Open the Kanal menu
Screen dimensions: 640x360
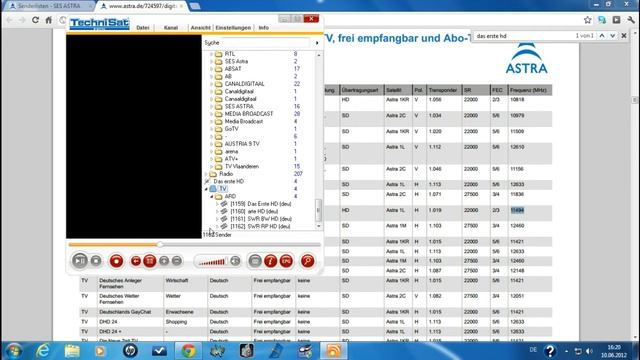(x=171, y=28)
